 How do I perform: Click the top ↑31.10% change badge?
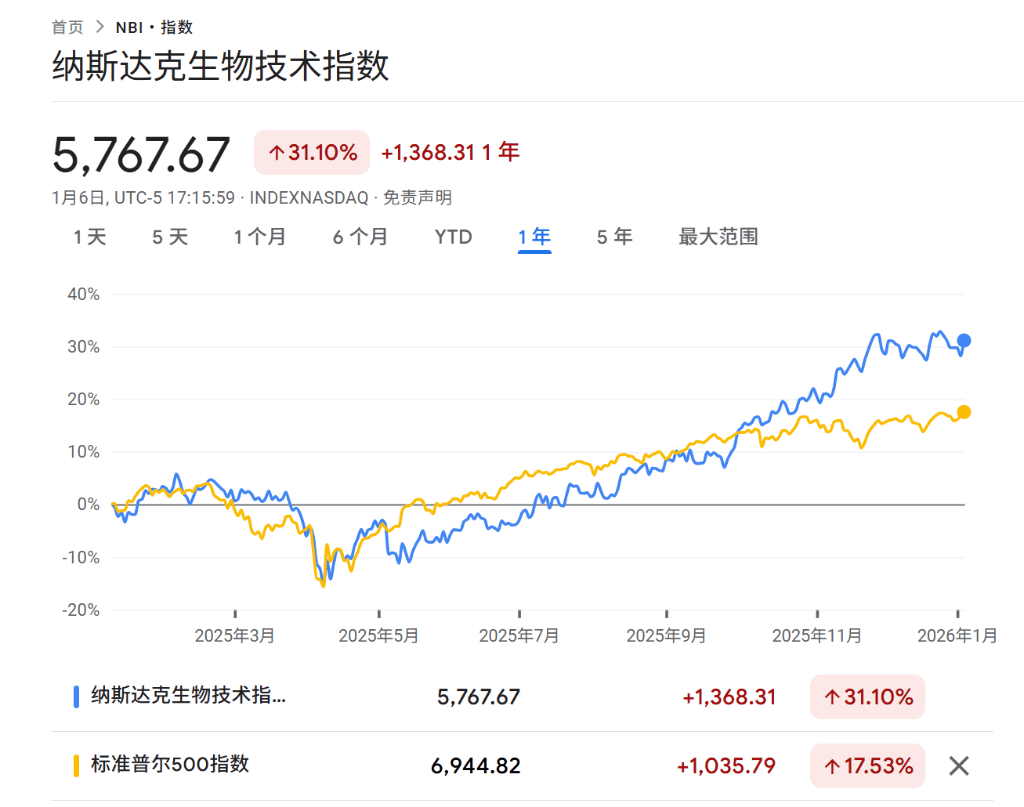pyautogui.click(x=312, y=153)
